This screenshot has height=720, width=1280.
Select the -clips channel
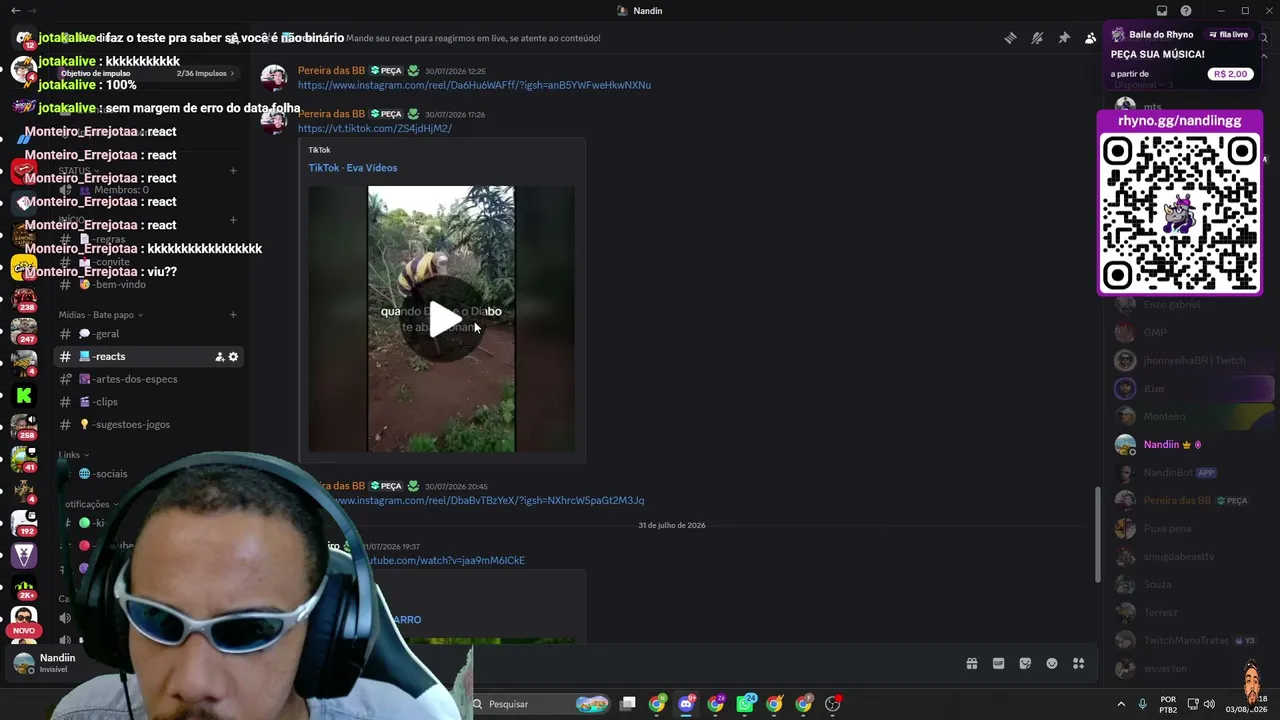click(148, 402)
